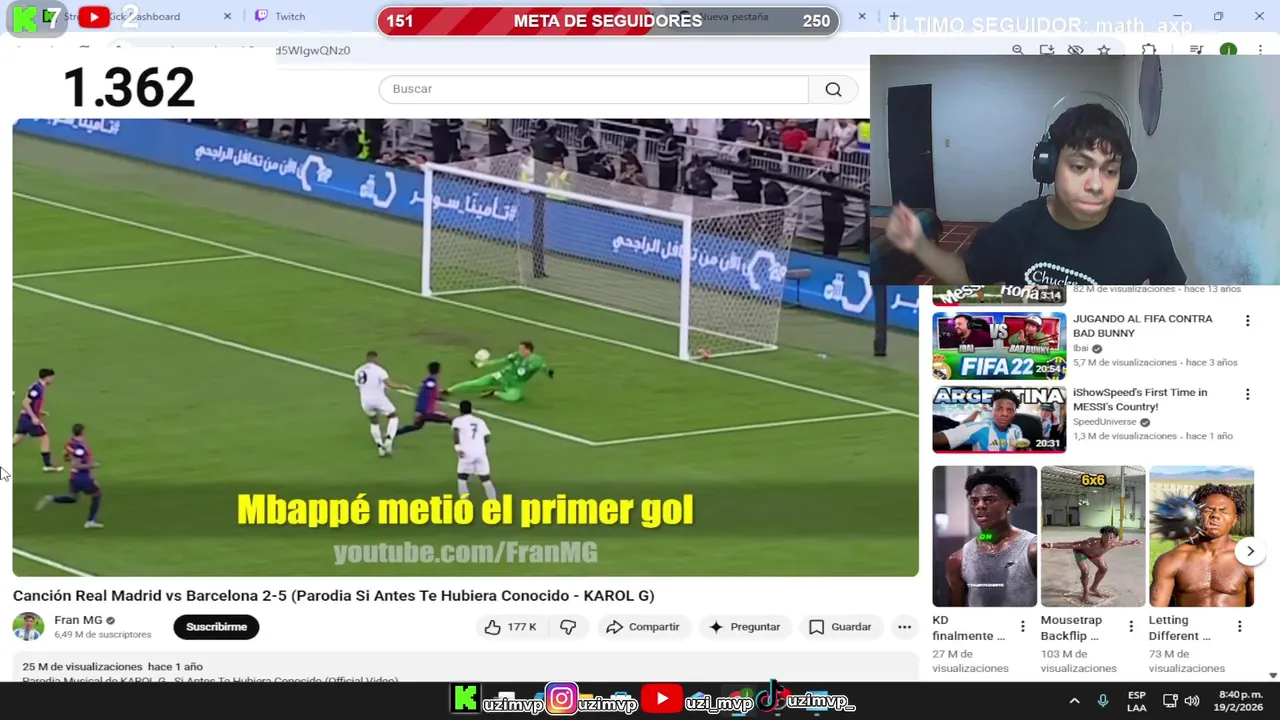Visit the Fran MG channel name link
The image size is (1280, 720).
pos(78,620)
